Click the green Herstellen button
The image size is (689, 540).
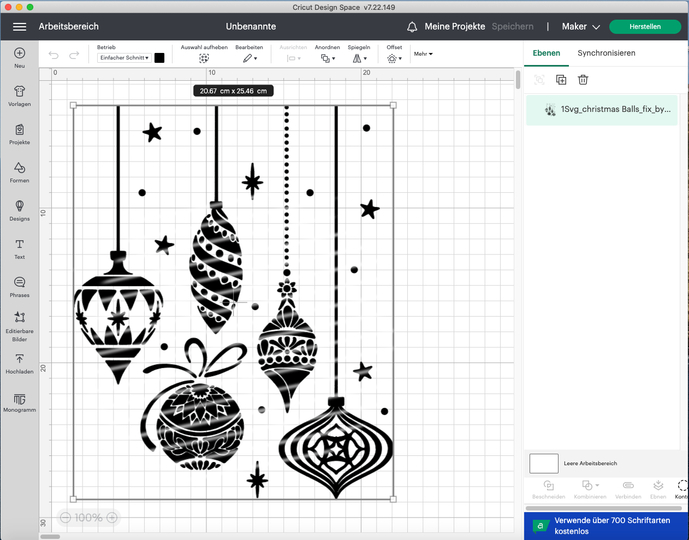pos(644,27)
